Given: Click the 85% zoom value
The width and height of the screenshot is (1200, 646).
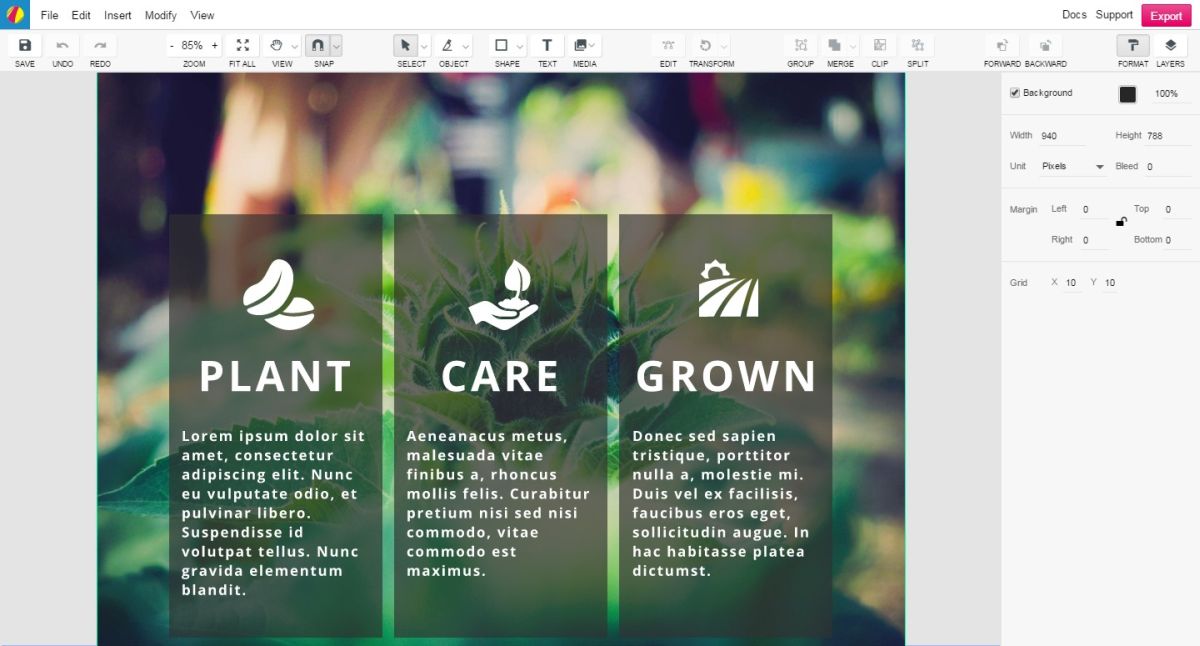Looking at the screenshot, I should (x=192, y=46).
